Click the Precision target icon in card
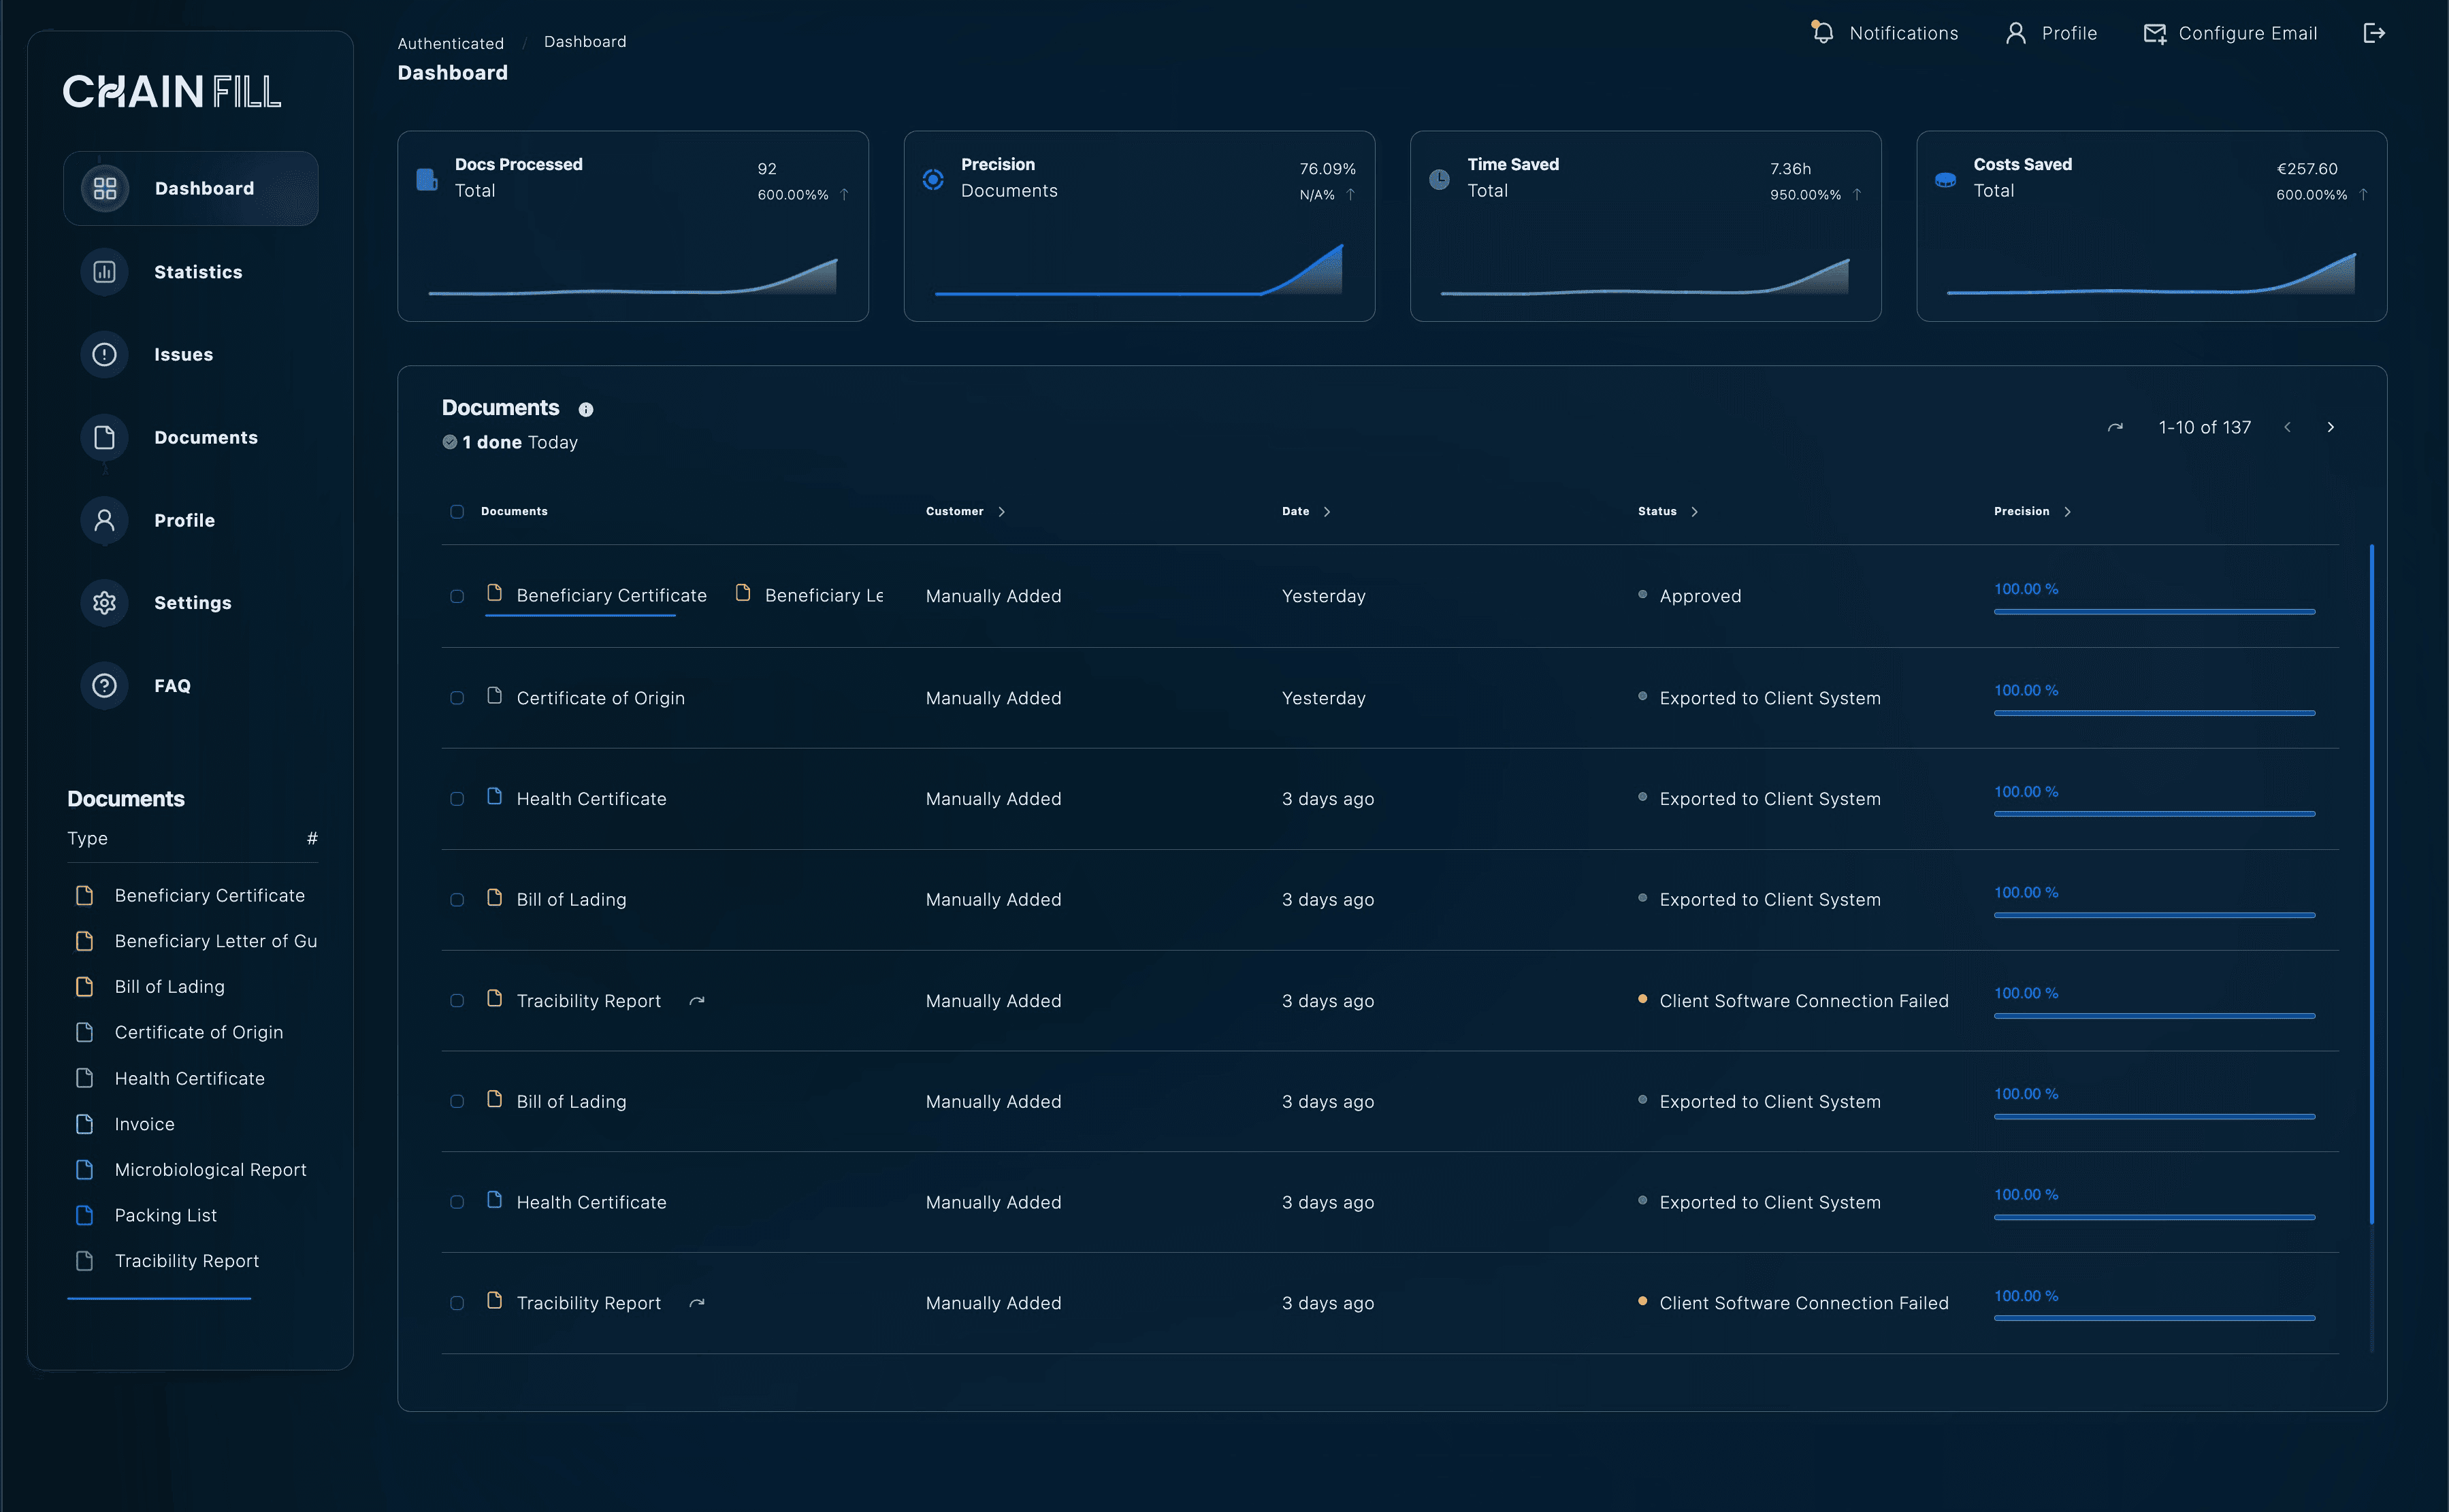The height and width of the screenshot is (1512, 2449). click(933, 179)
